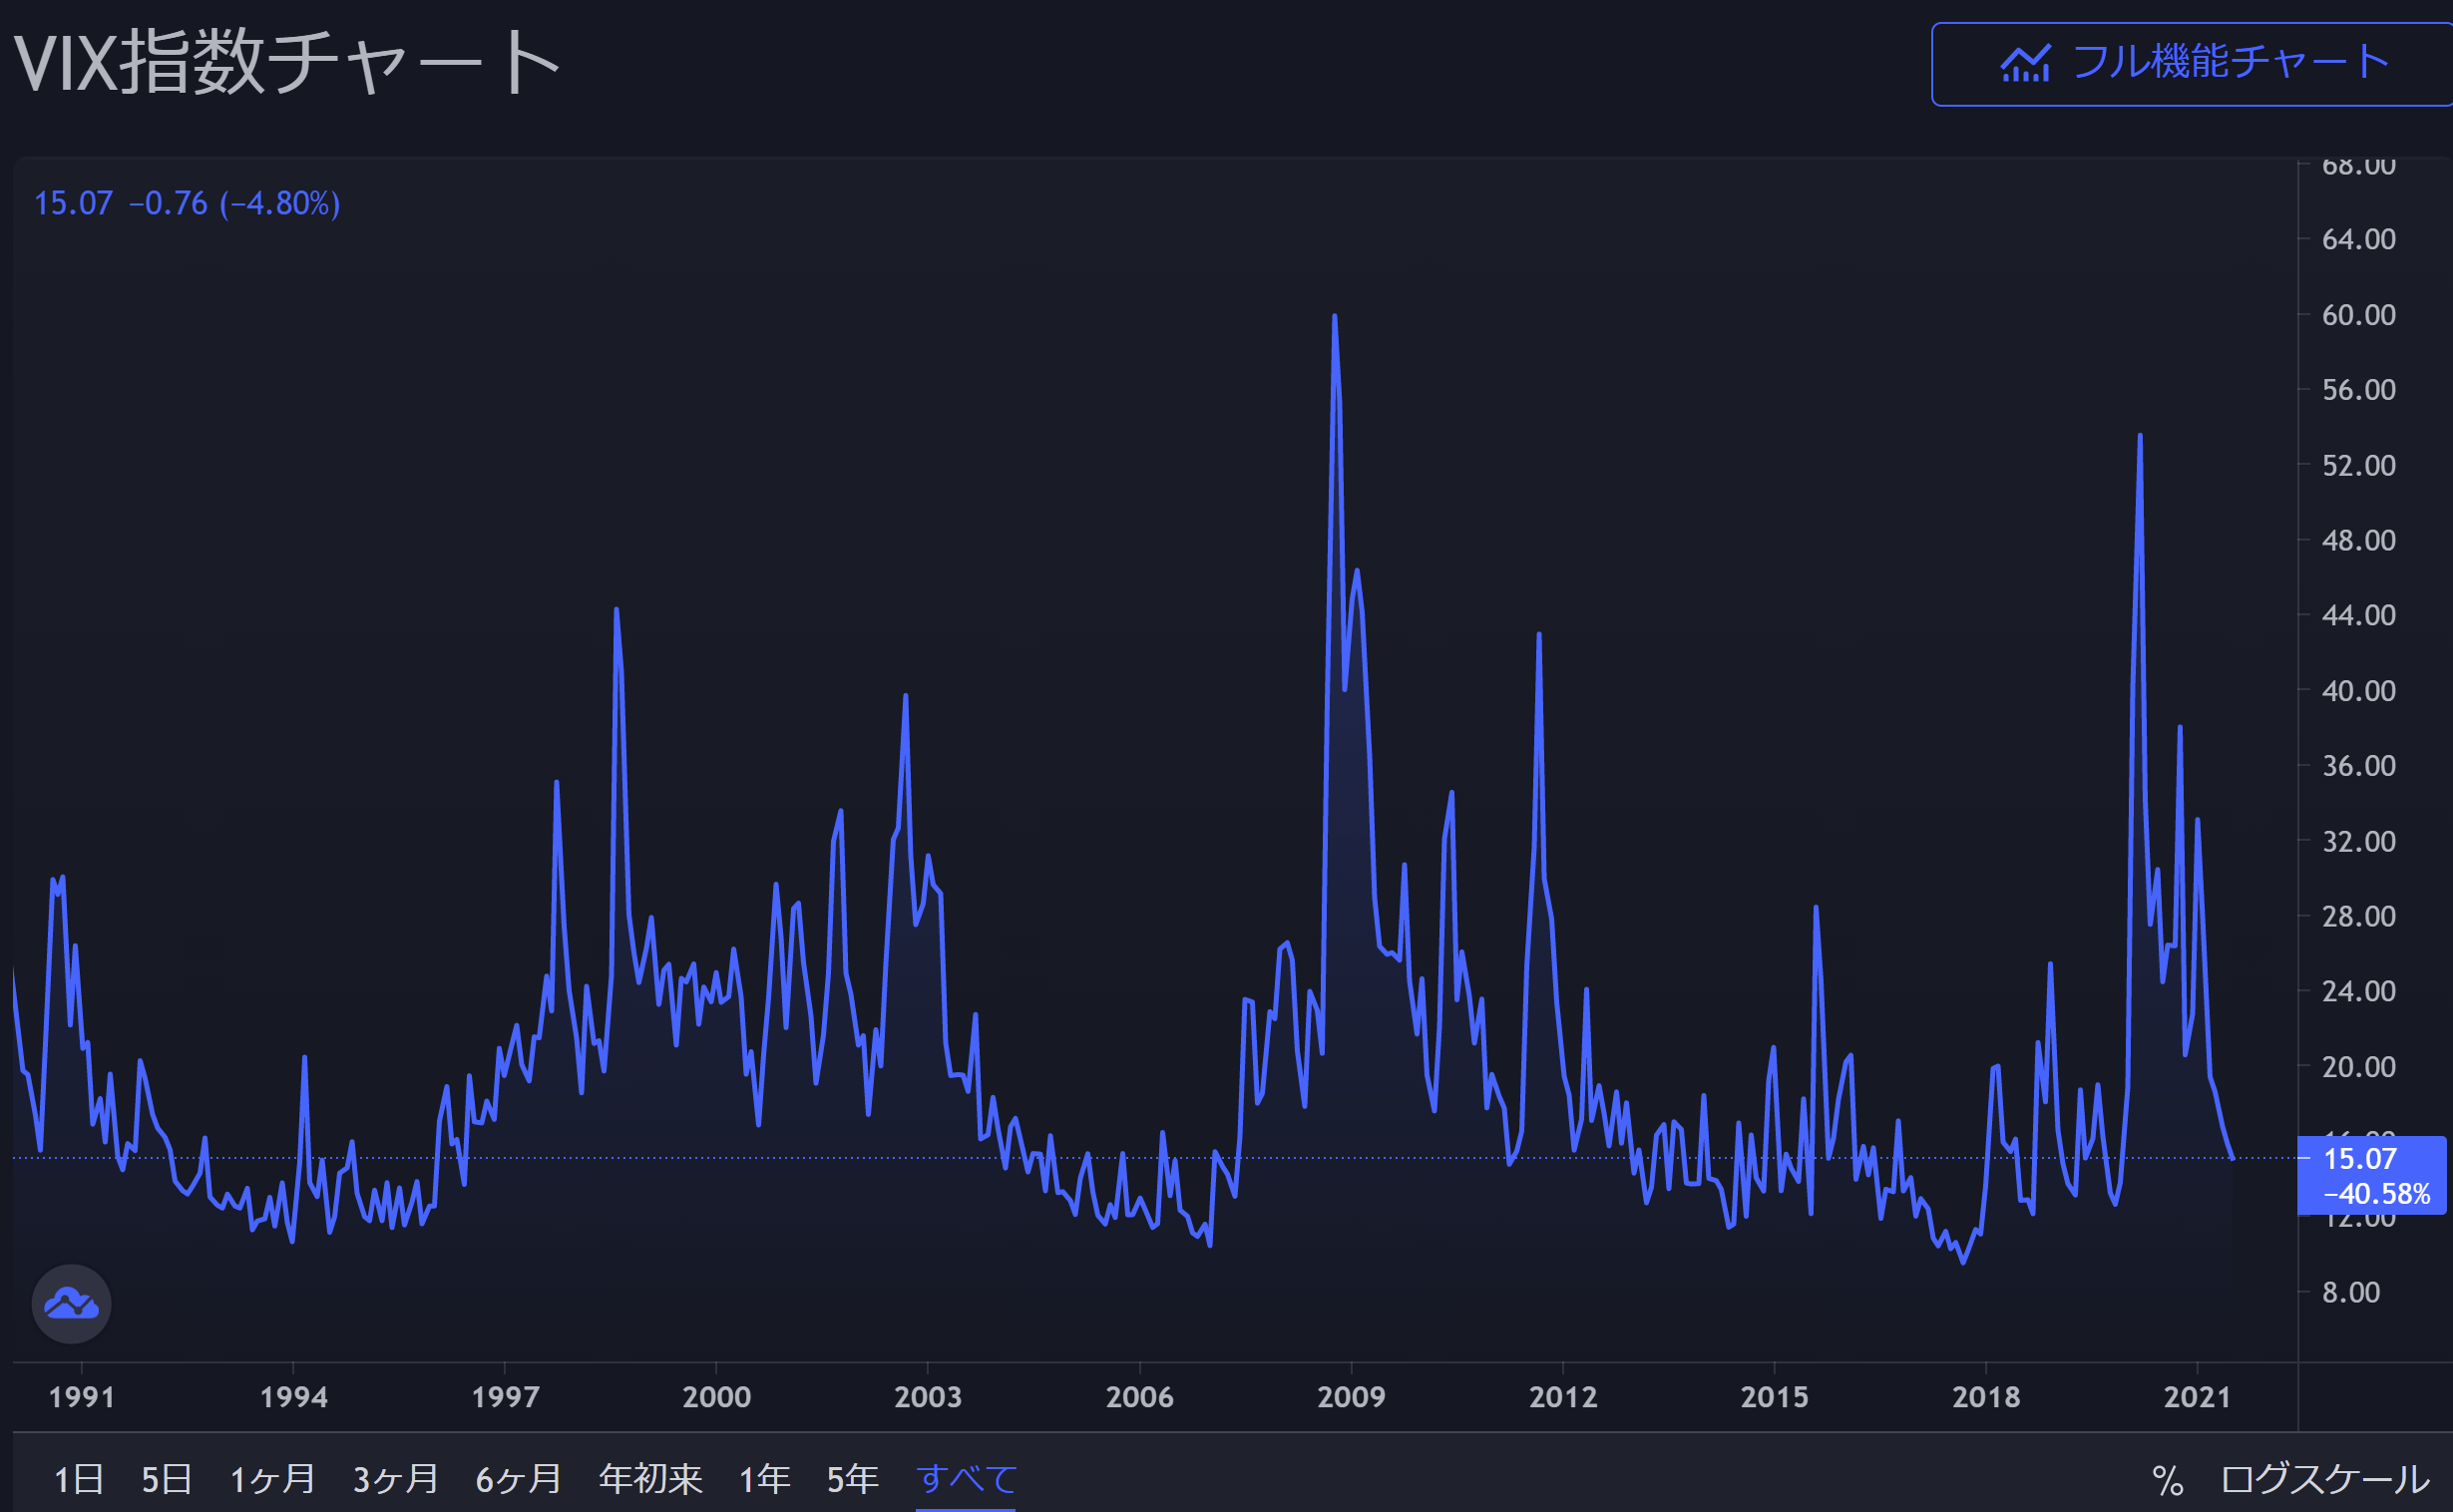Choose the 6ヶ月 time range
Image resolution: width=2453 pixels, height=1512 pixels.
coord(518,1479)
